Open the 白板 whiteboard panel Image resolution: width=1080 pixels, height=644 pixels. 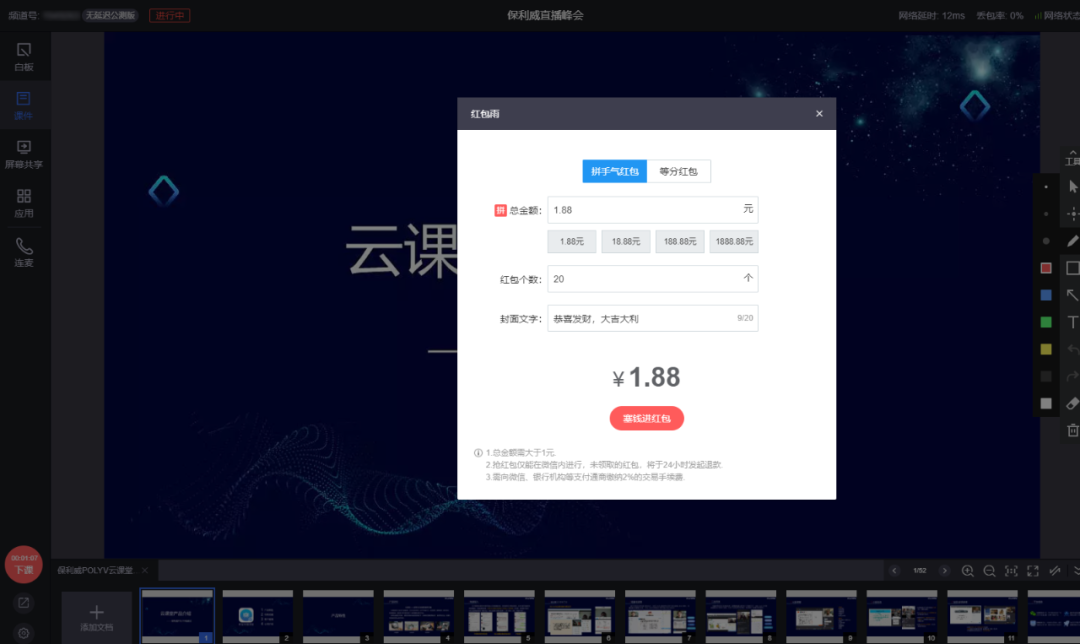tap(24, 55)
